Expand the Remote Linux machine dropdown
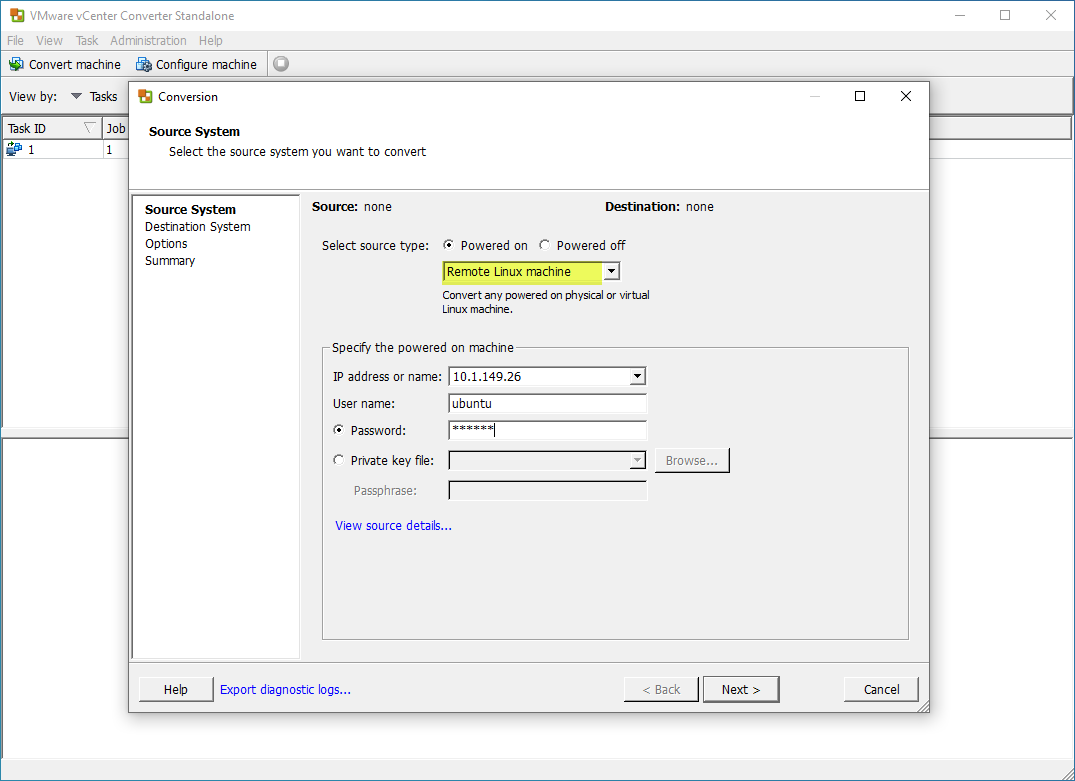 [x=612, y=272]
